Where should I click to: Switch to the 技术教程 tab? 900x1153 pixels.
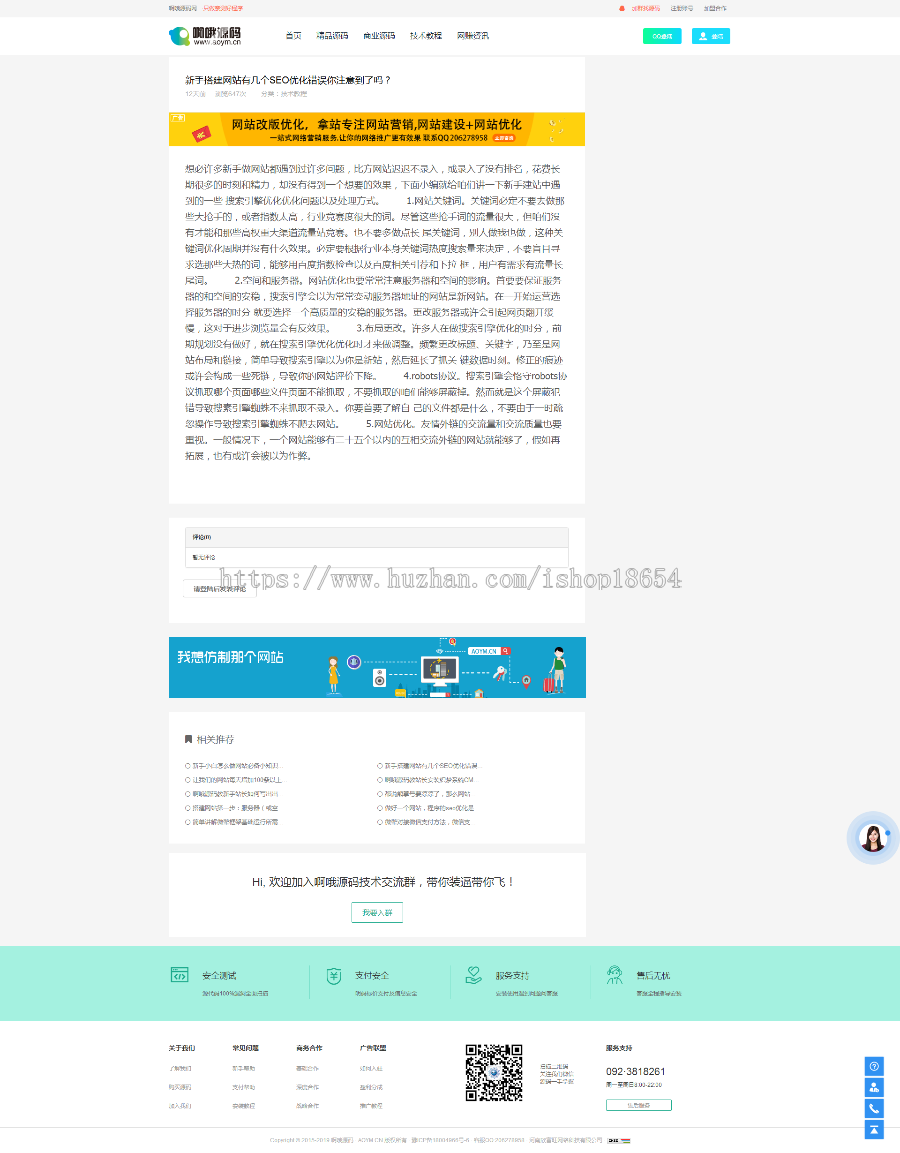(x=426, y=35)
